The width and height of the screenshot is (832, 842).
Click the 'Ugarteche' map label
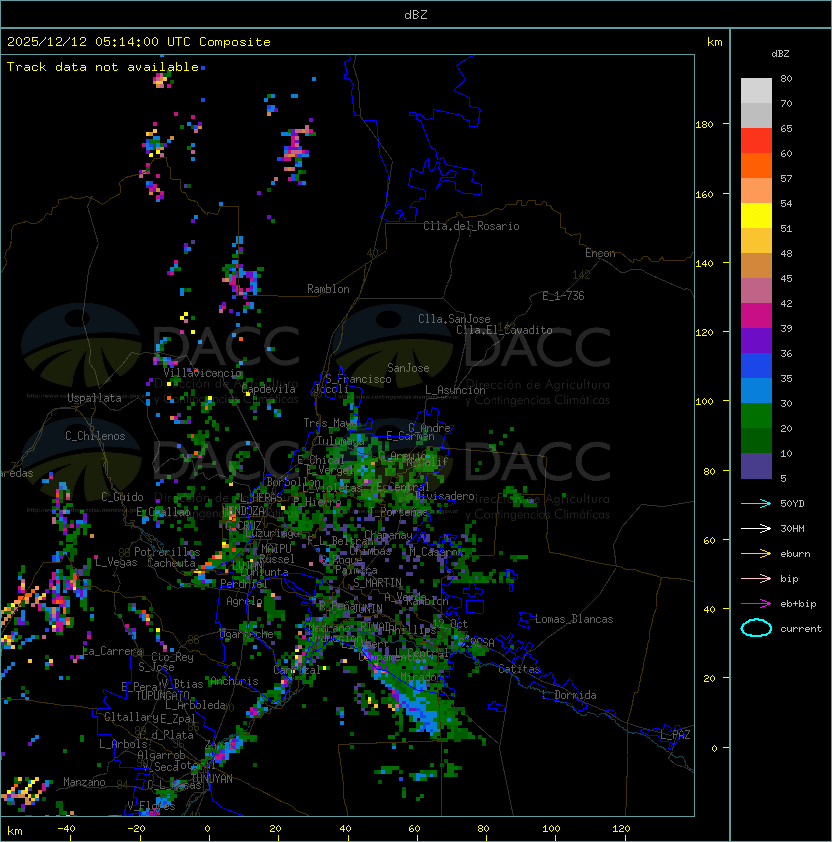pyautogui.click(x=247, y=634)
